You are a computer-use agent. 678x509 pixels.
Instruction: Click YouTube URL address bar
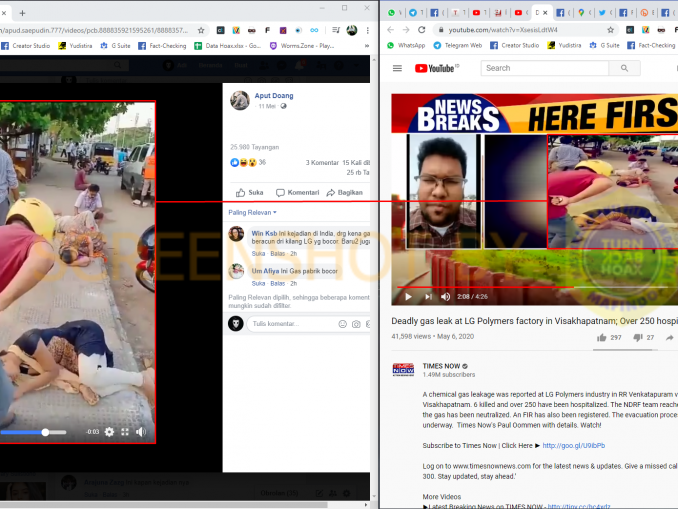[x=523, y=30]
